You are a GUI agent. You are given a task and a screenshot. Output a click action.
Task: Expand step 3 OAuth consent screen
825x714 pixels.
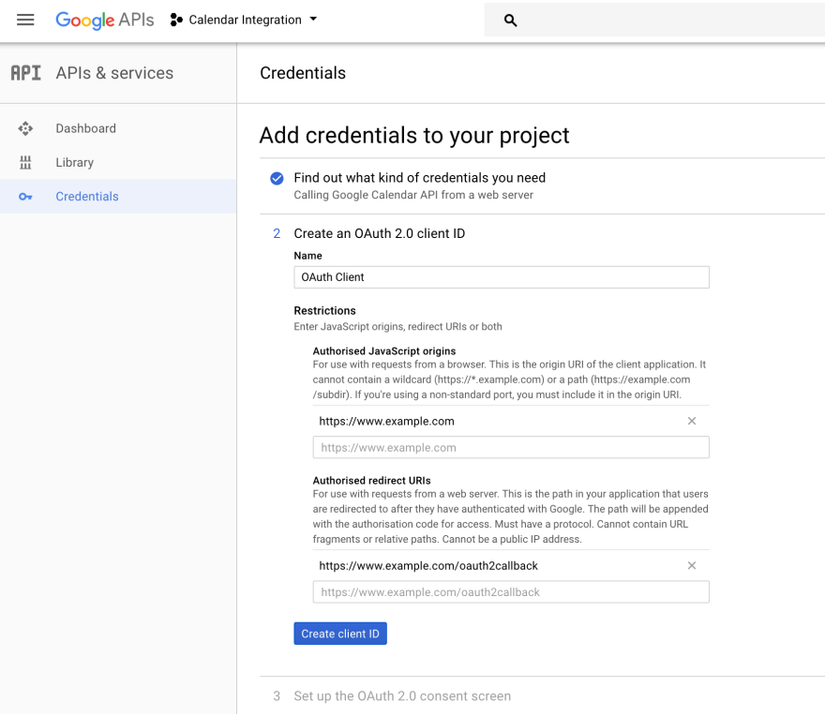[402, 696]
